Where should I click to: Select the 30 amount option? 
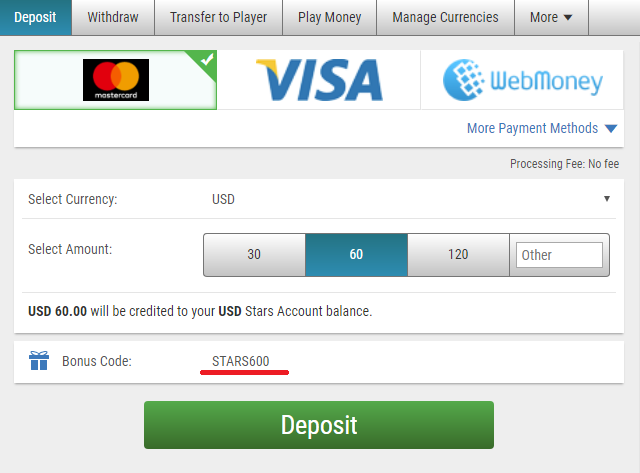point(254,255)
